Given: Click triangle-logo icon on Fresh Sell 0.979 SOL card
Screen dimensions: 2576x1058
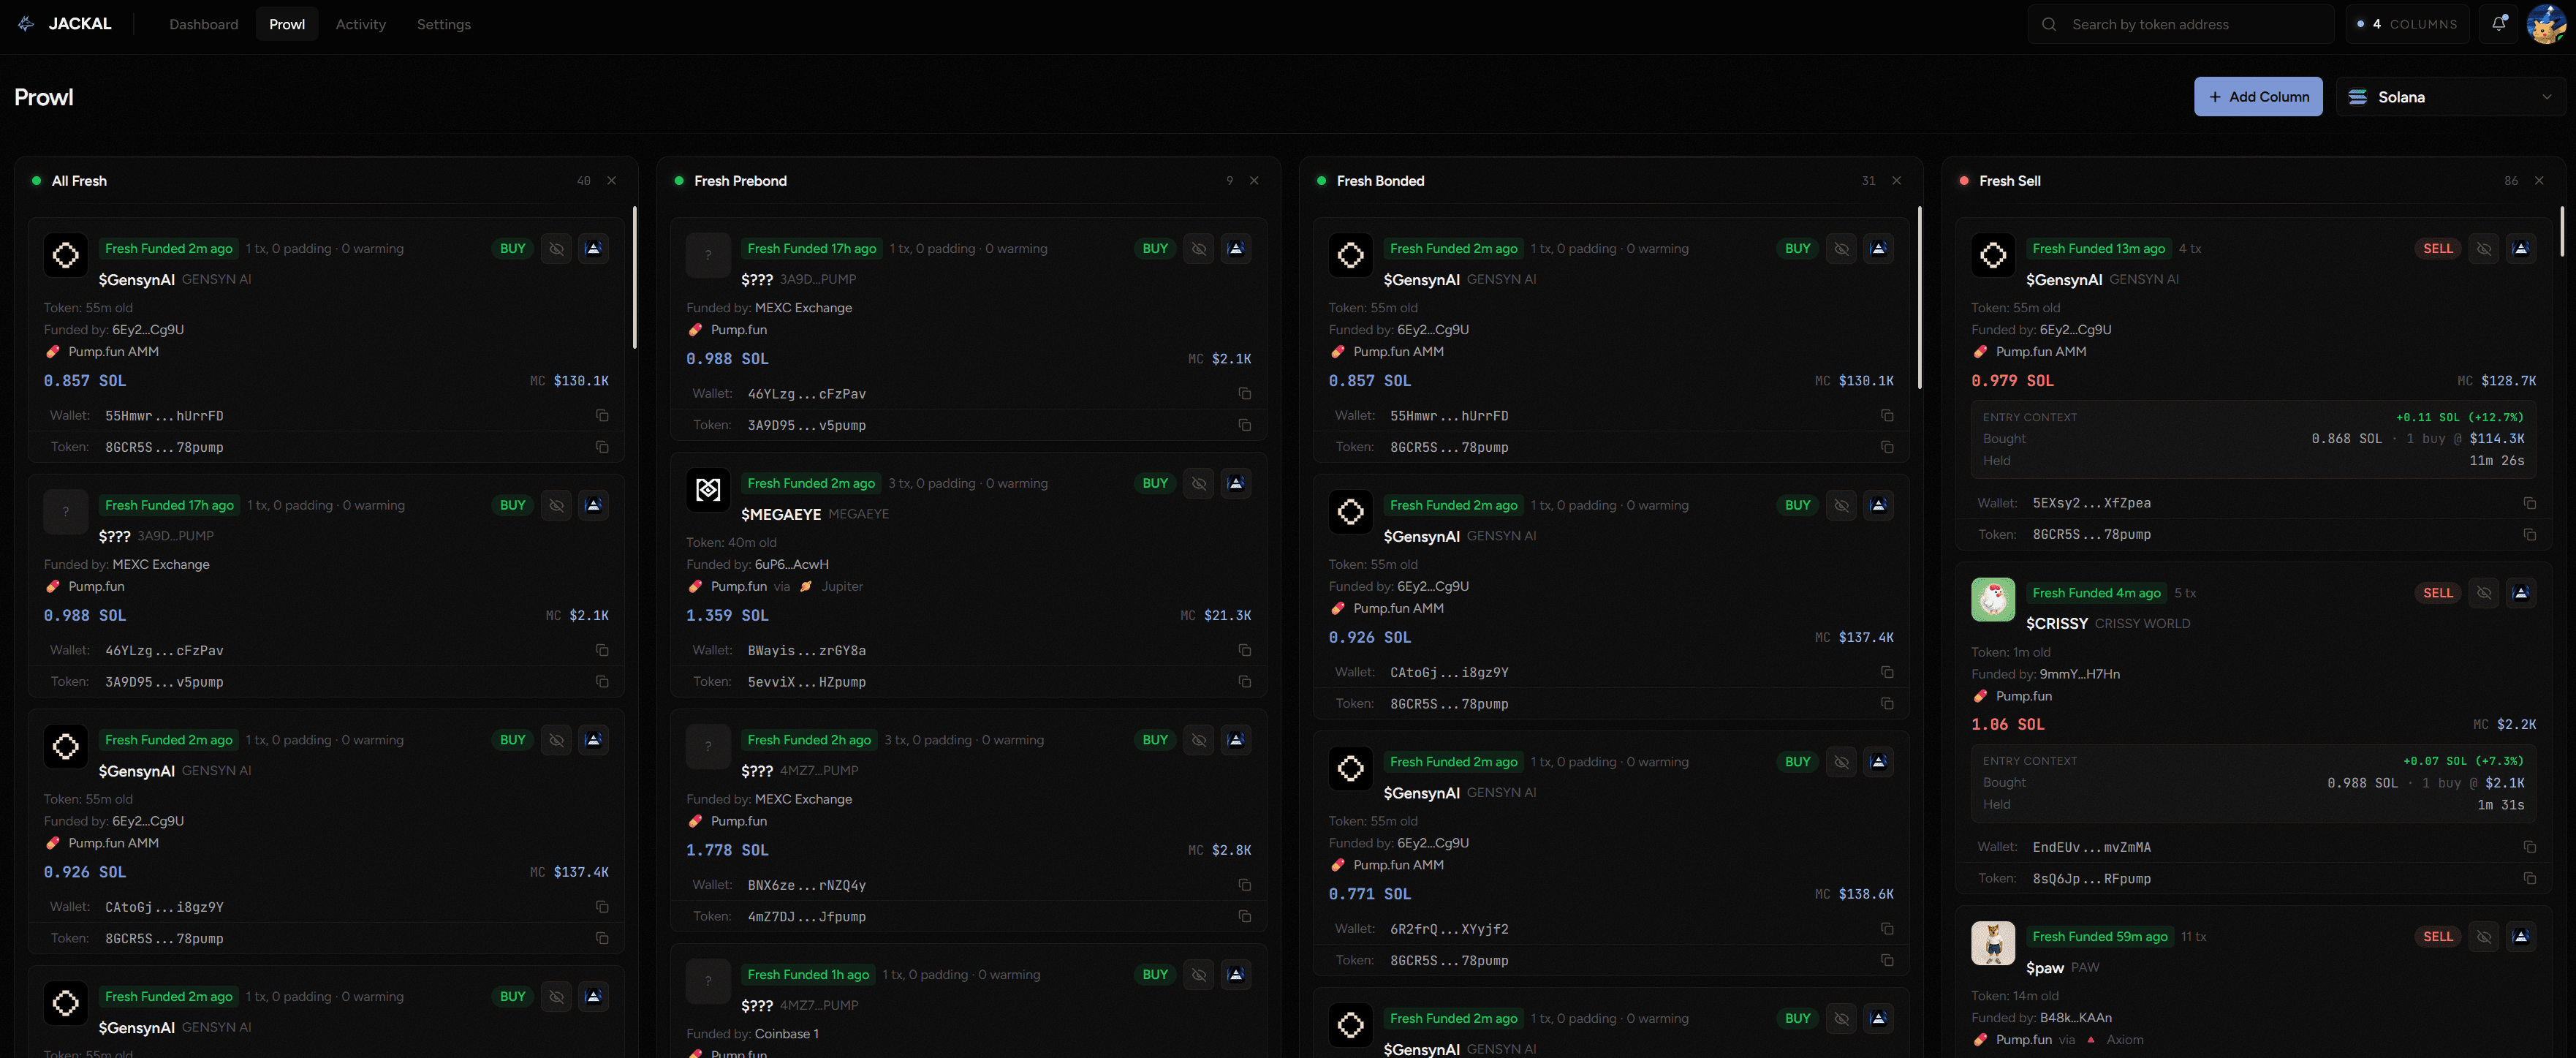Looking at the screenshot, I should click(x=2521, y=249).
